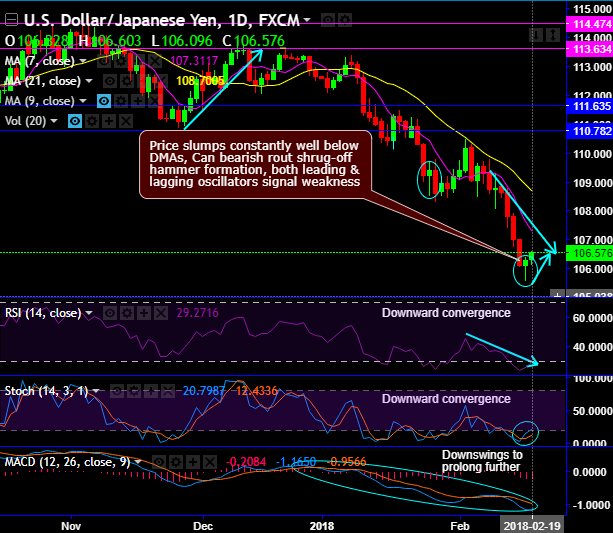Remove the RSI indicator with the X
Screen dimensions: 613x533
[x=161, y=313]
